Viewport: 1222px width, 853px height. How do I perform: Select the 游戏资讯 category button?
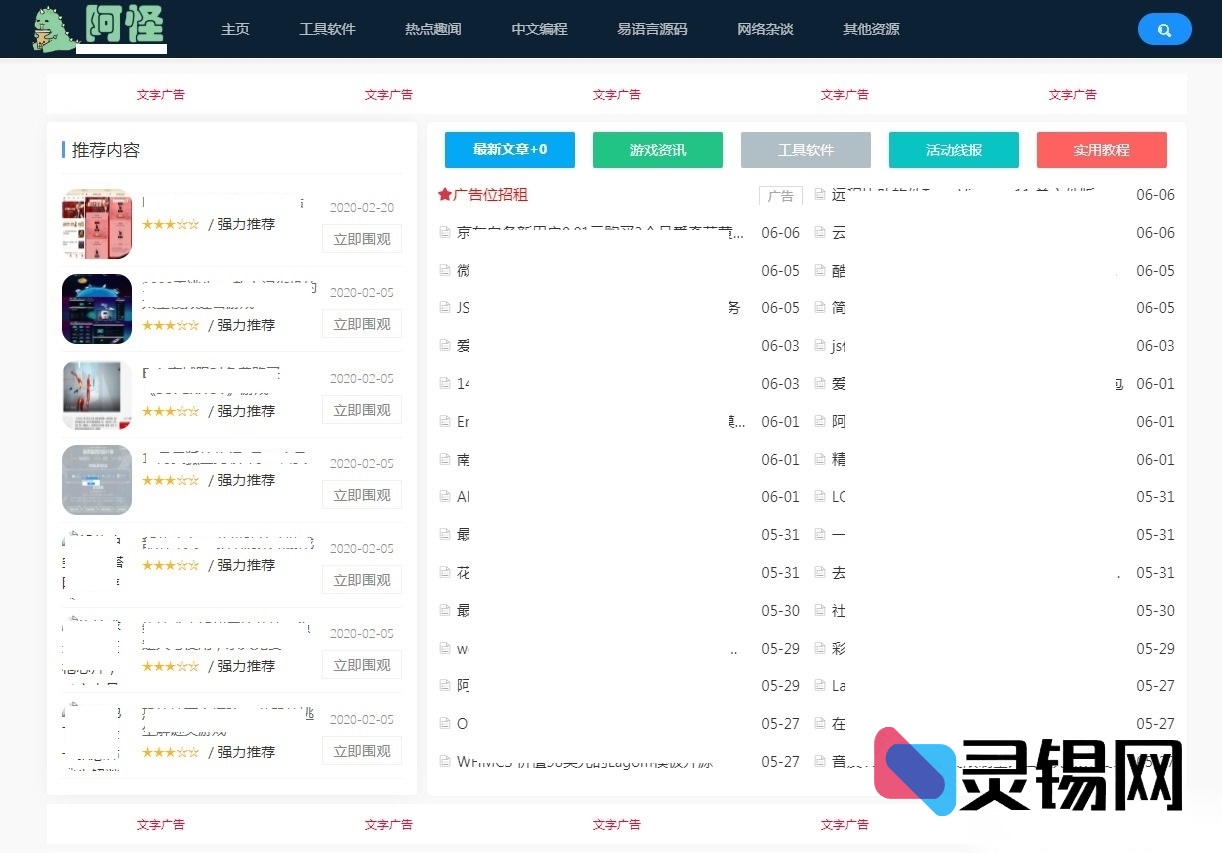[657, 149]
